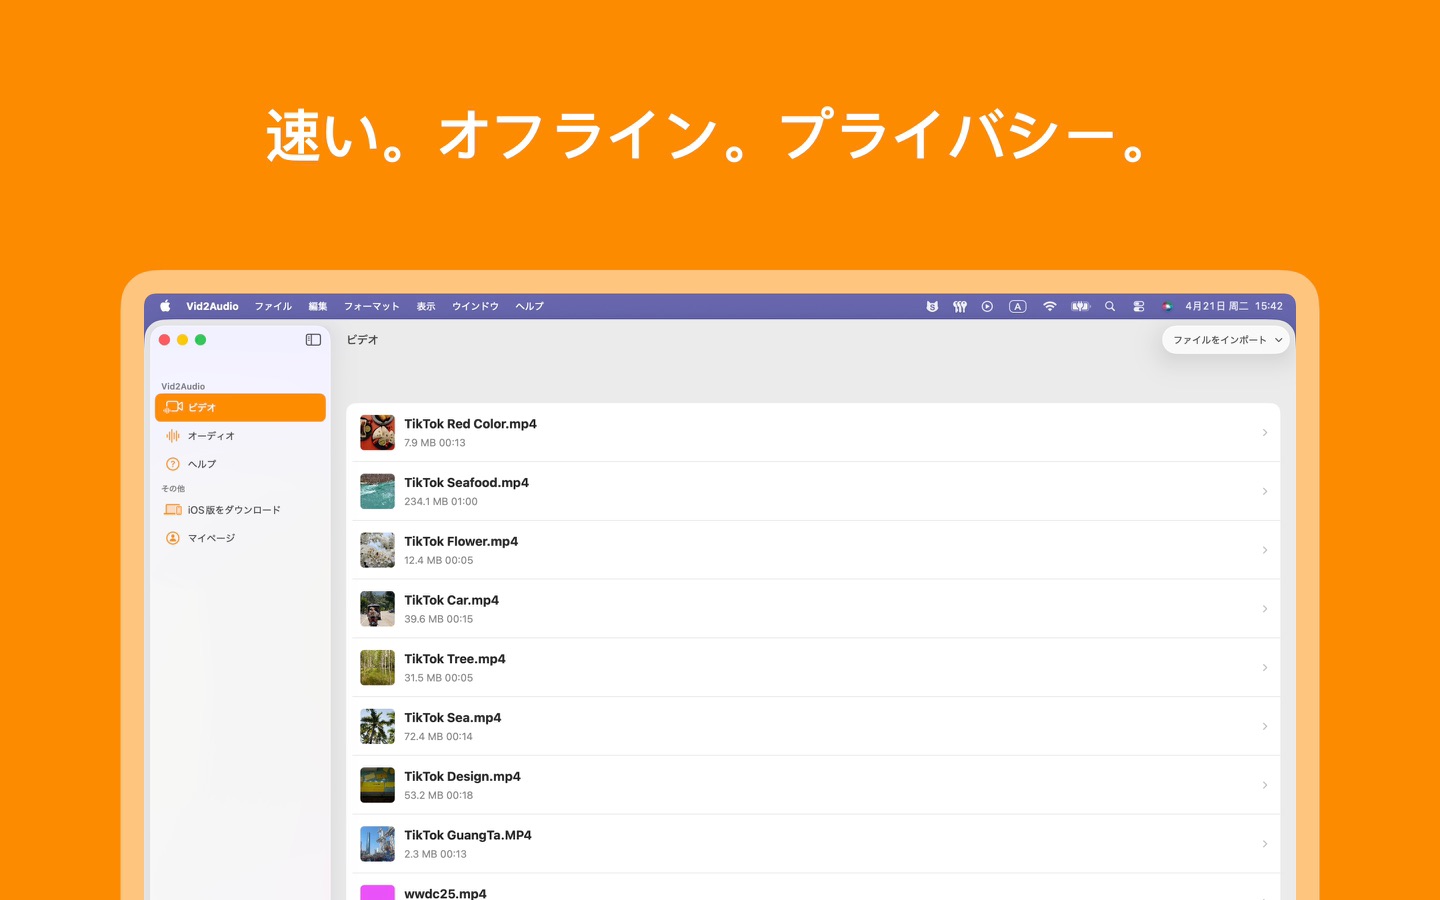The width and height of the screenshot is (1440, 900).
Task: Open Spotlight search icon
Action: coord(1110,307)
